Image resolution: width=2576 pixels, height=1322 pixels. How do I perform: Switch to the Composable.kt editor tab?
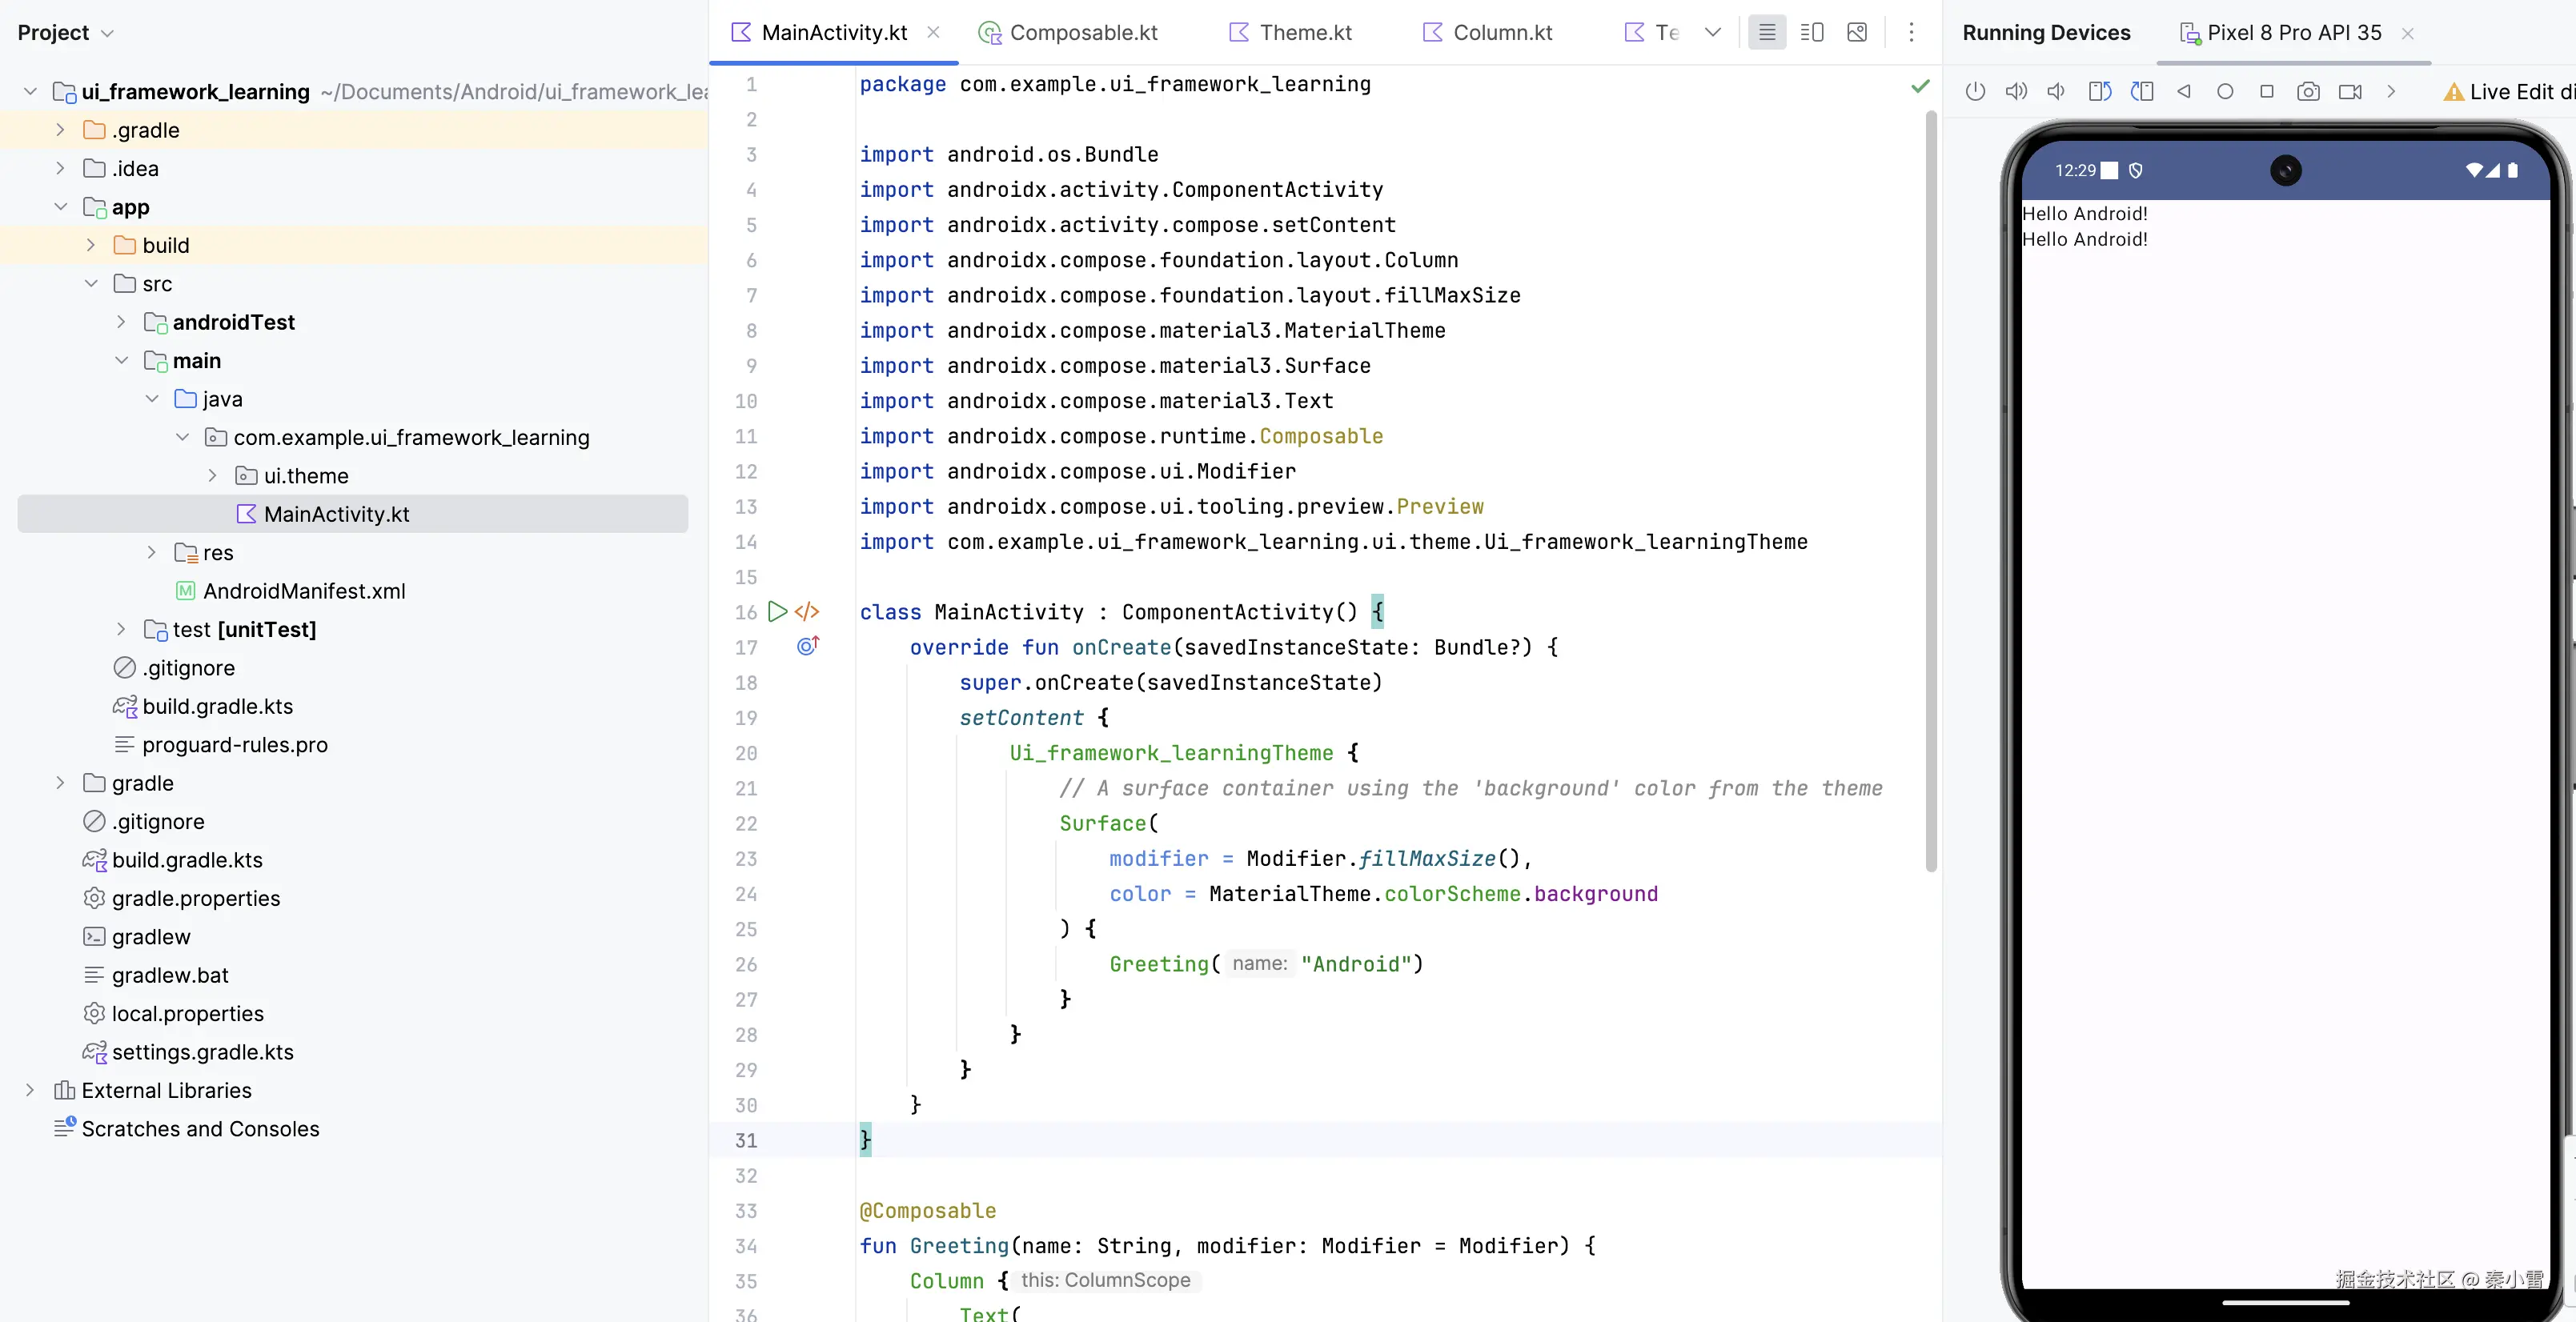coord(1083,33)
